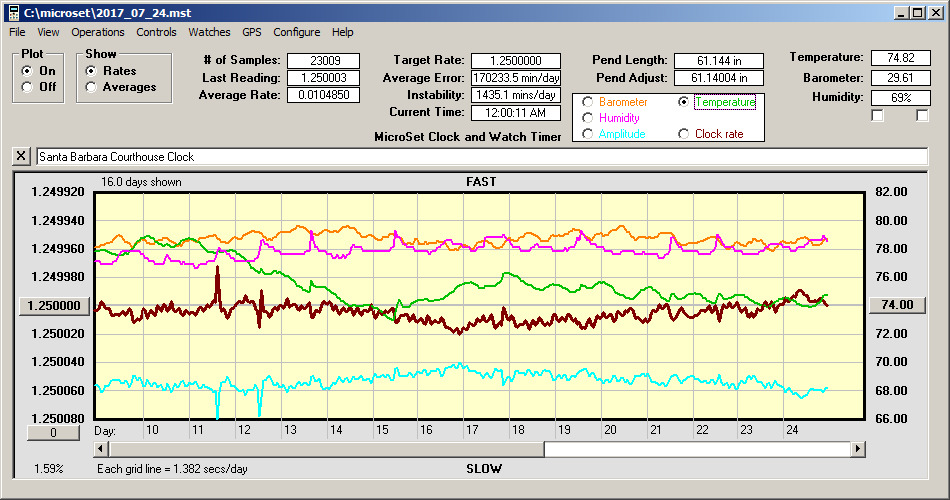The image size is (950, 500).
Task: Select Show Rates radio button
Action: 91,71
